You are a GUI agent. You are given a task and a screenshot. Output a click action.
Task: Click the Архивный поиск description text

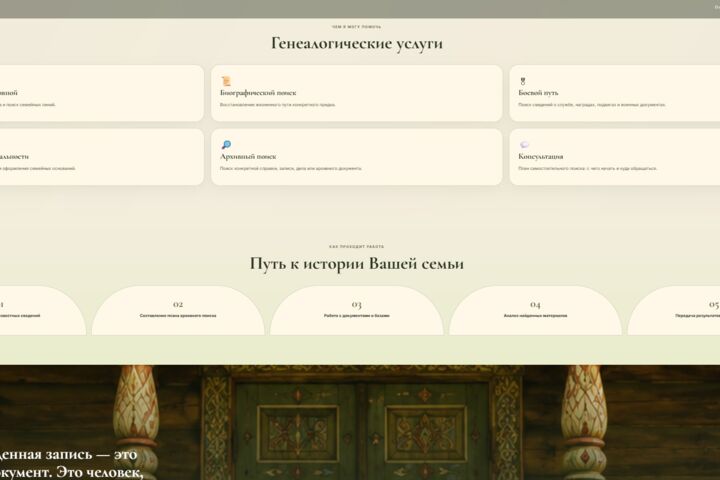291,169
